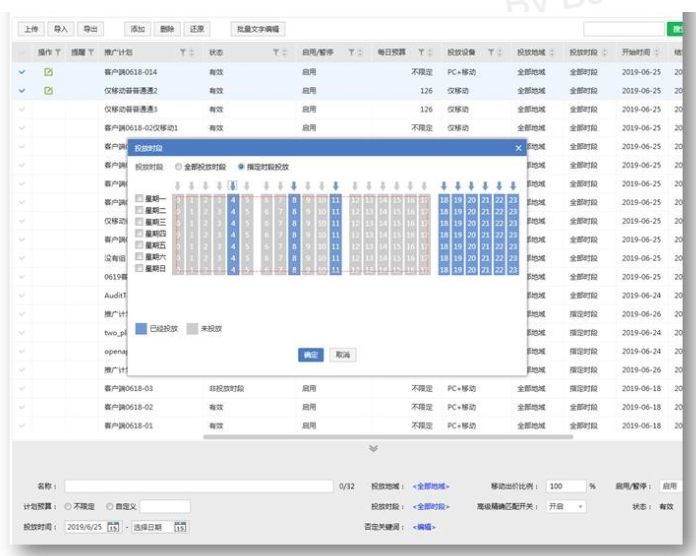Image resolution: width=696 pixels, height=556 pixels.
Task: Click the filter icon in 状态 column header
Action: click(x=276, y=52)
